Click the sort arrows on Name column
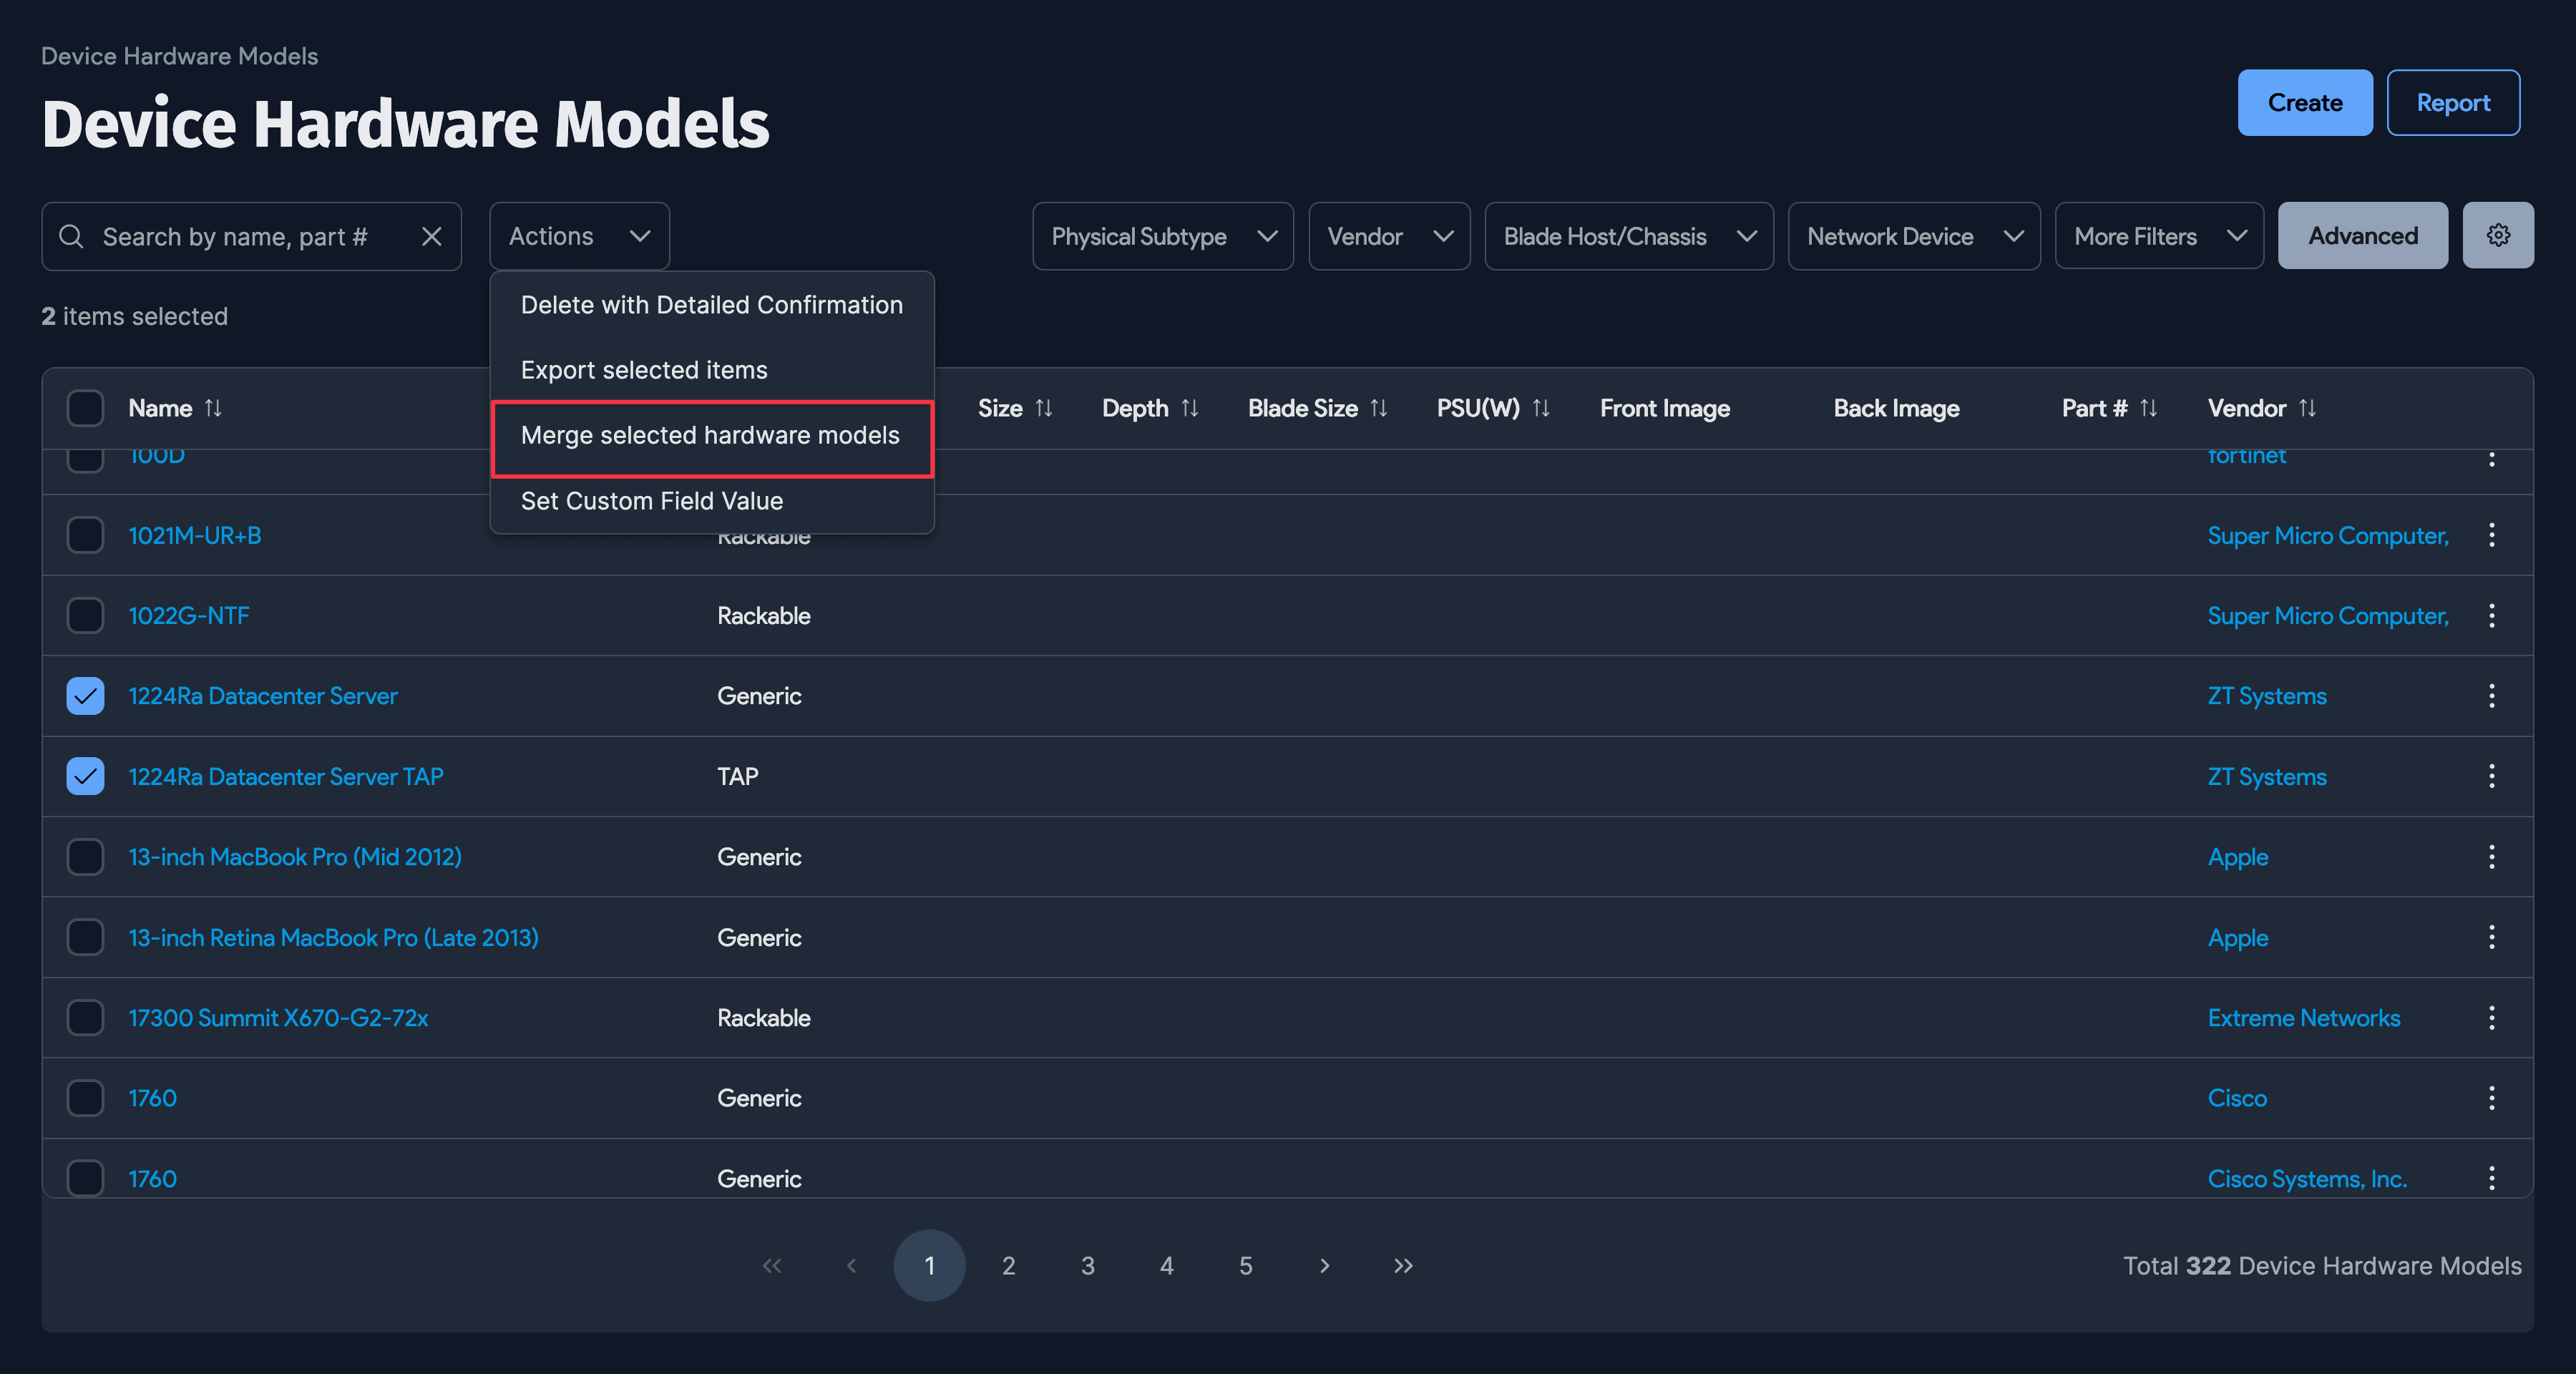Viewport: 2576px width, 1374px height. tap(214, 407)
